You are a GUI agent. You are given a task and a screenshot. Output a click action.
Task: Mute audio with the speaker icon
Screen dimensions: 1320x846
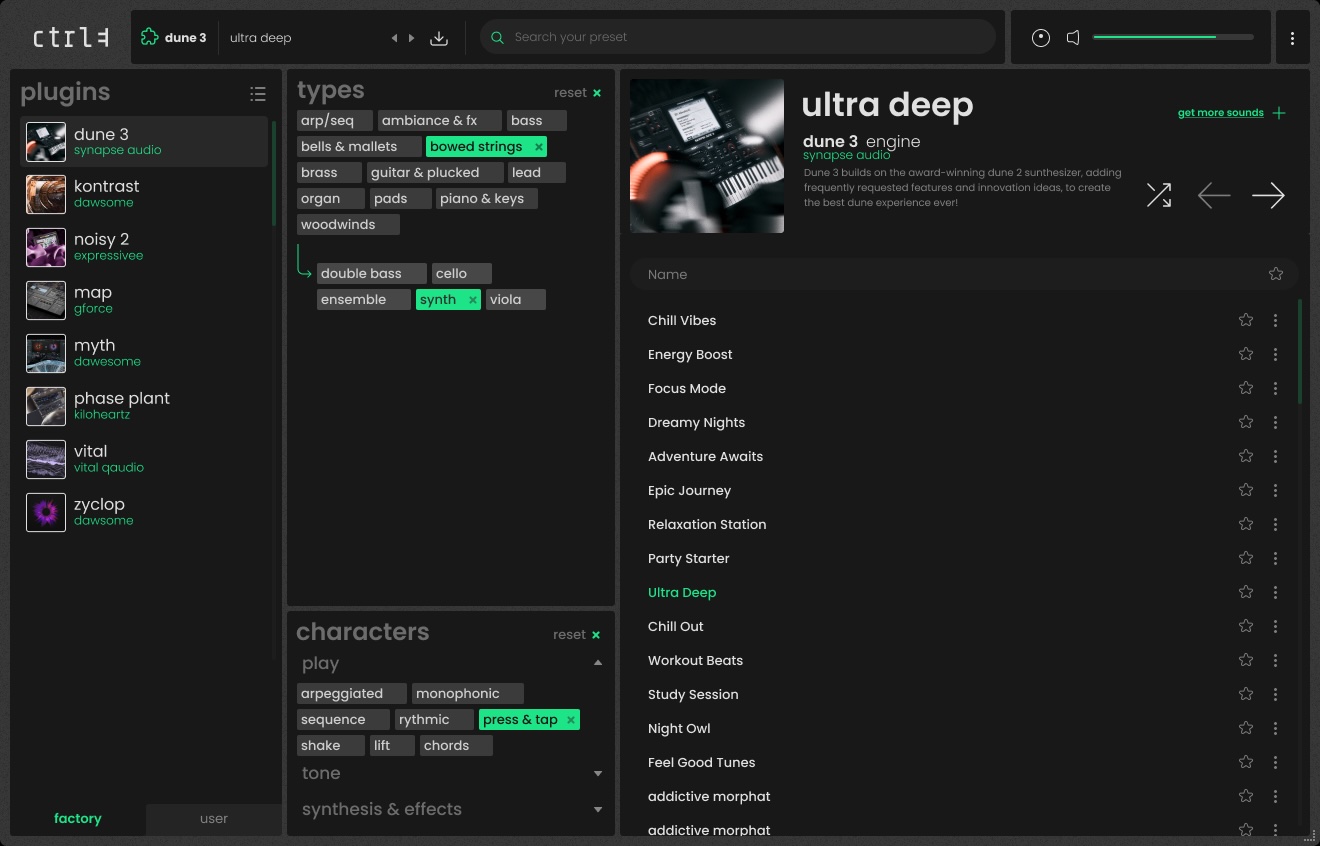1073,38
